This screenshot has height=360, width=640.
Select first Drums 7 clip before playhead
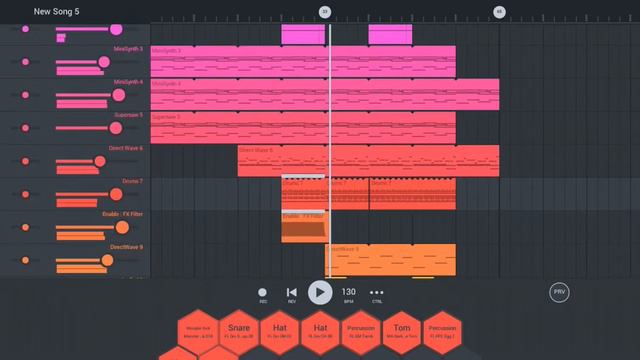click(x=304, y=194)
